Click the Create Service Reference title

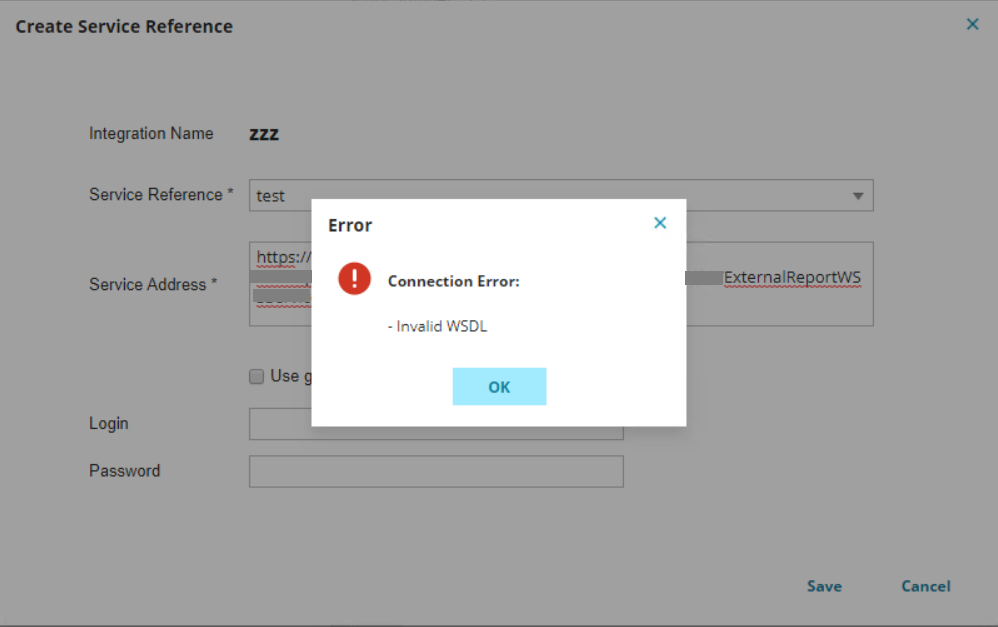(124, 27)
